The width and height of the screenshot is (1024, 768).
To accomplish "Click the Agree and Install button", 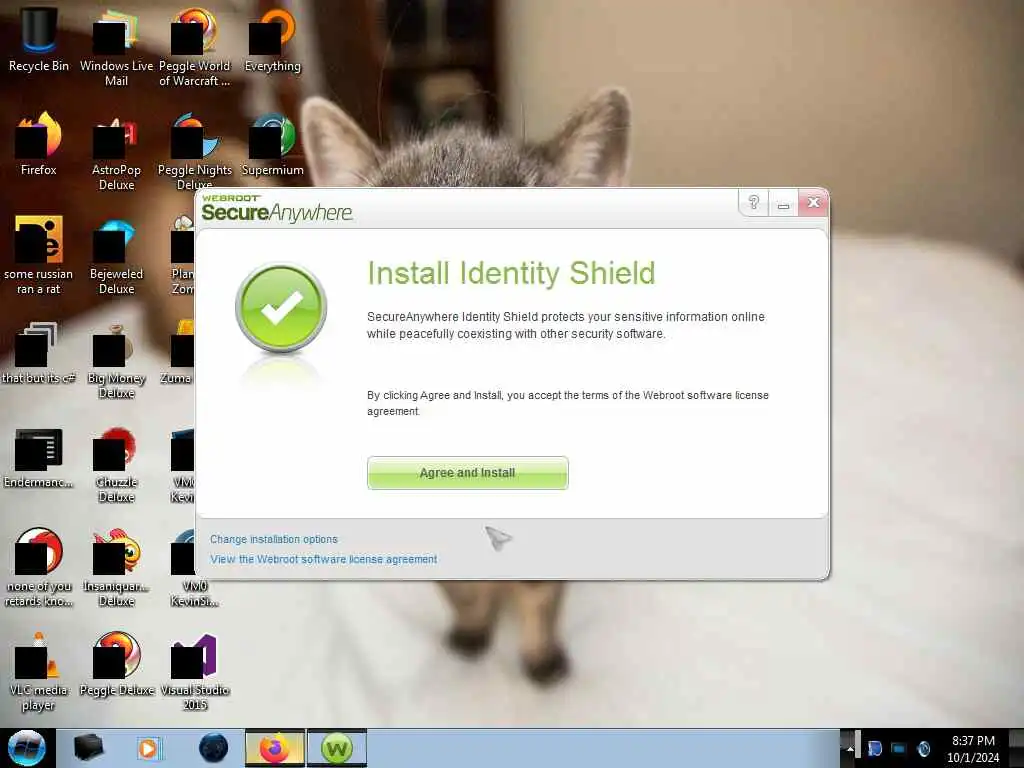I will click(468, 473).
